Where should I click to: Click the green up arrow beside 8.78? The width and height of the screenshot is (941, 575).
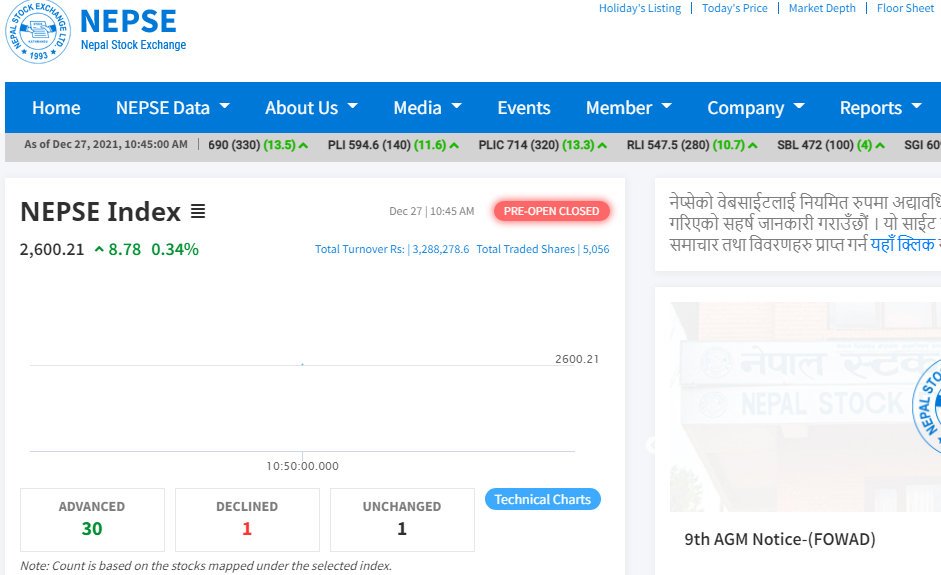[x=99, y=249]
